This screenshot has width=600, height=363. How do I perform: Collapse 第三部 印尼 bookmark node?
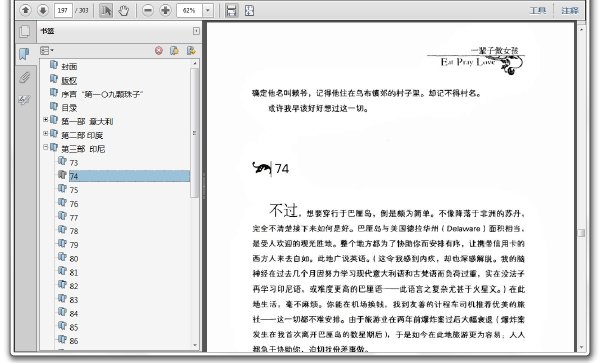tap(46, 147)
